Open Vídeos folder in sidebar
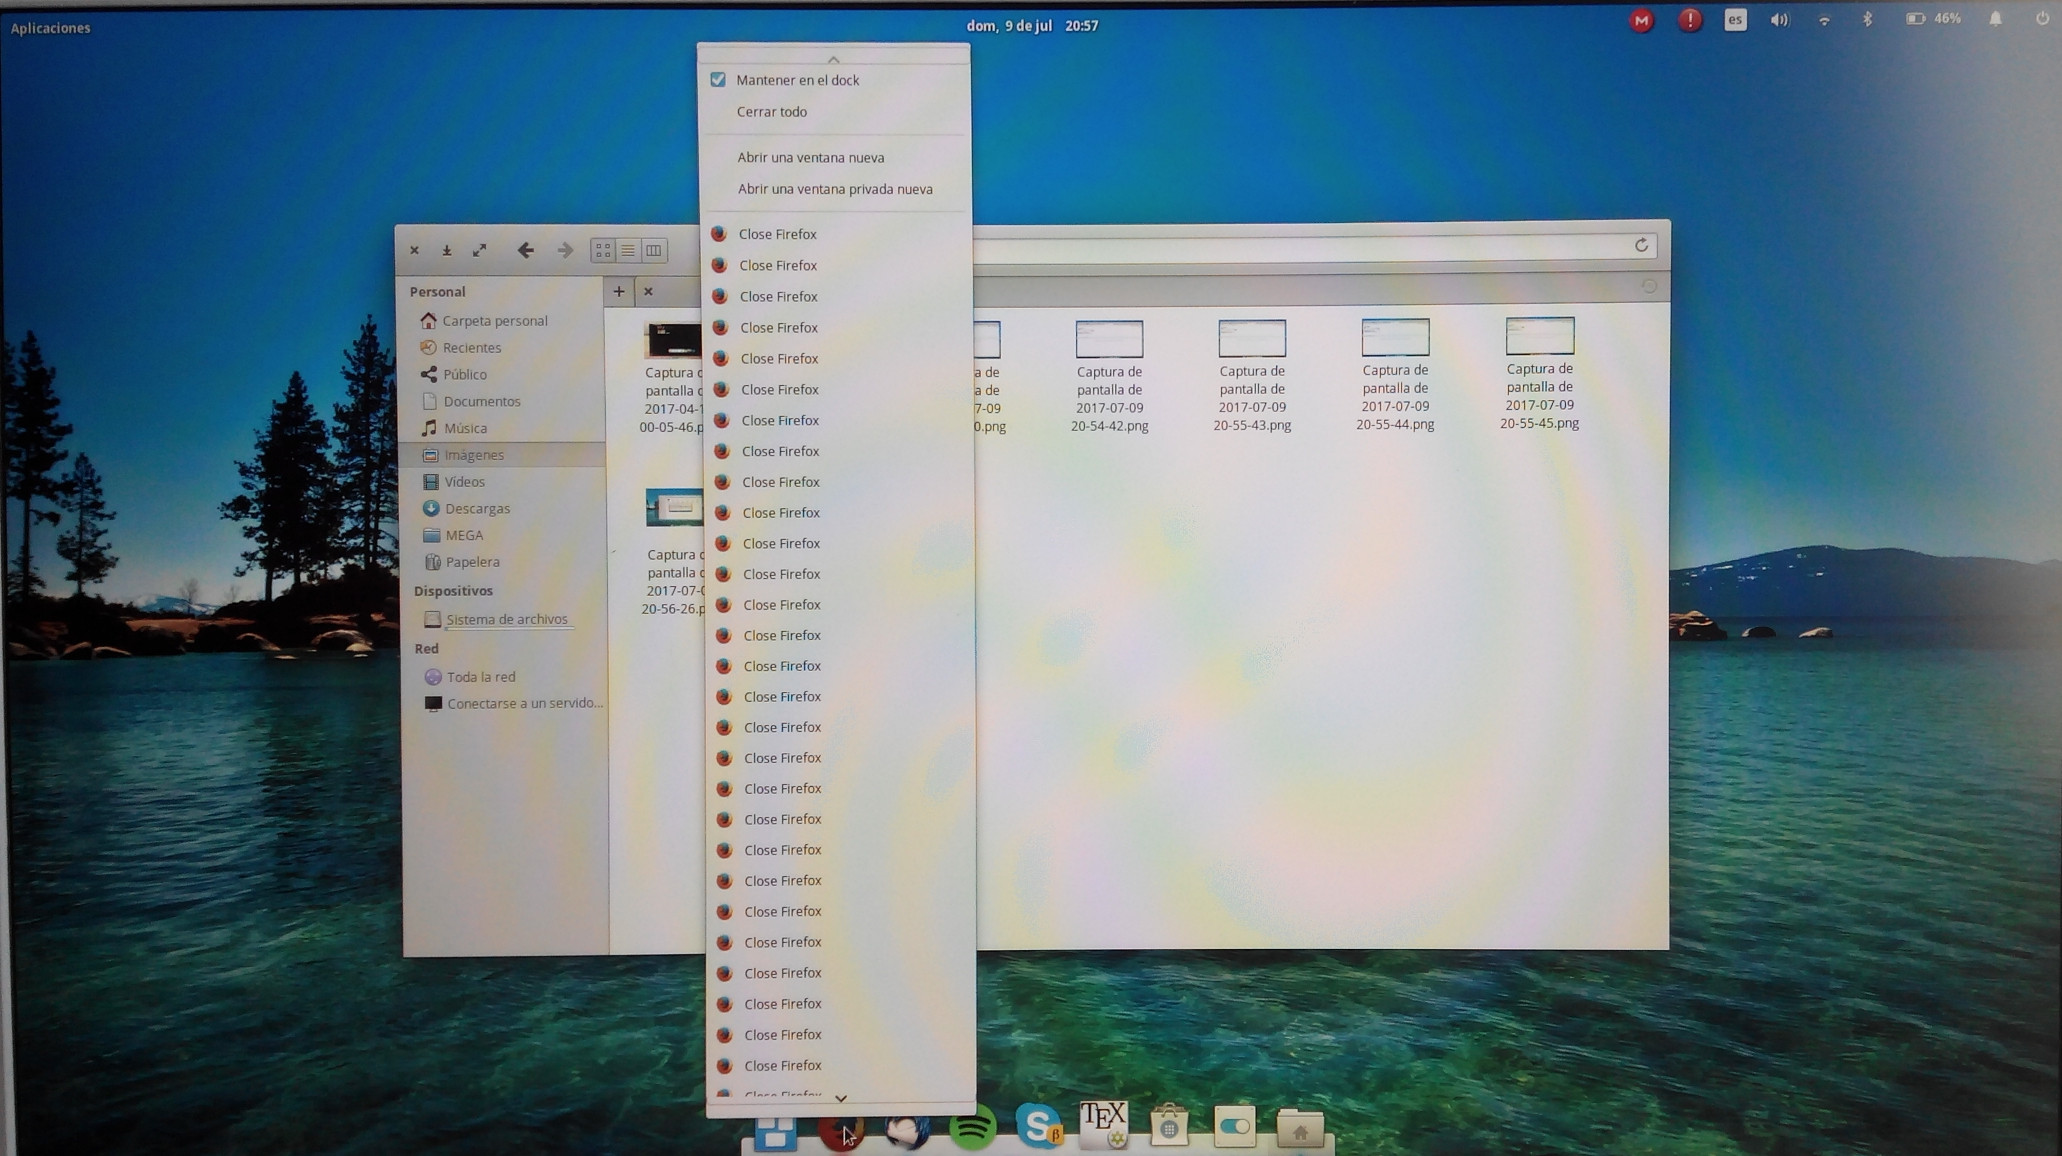2062x1156 pixels. [464, 482]
